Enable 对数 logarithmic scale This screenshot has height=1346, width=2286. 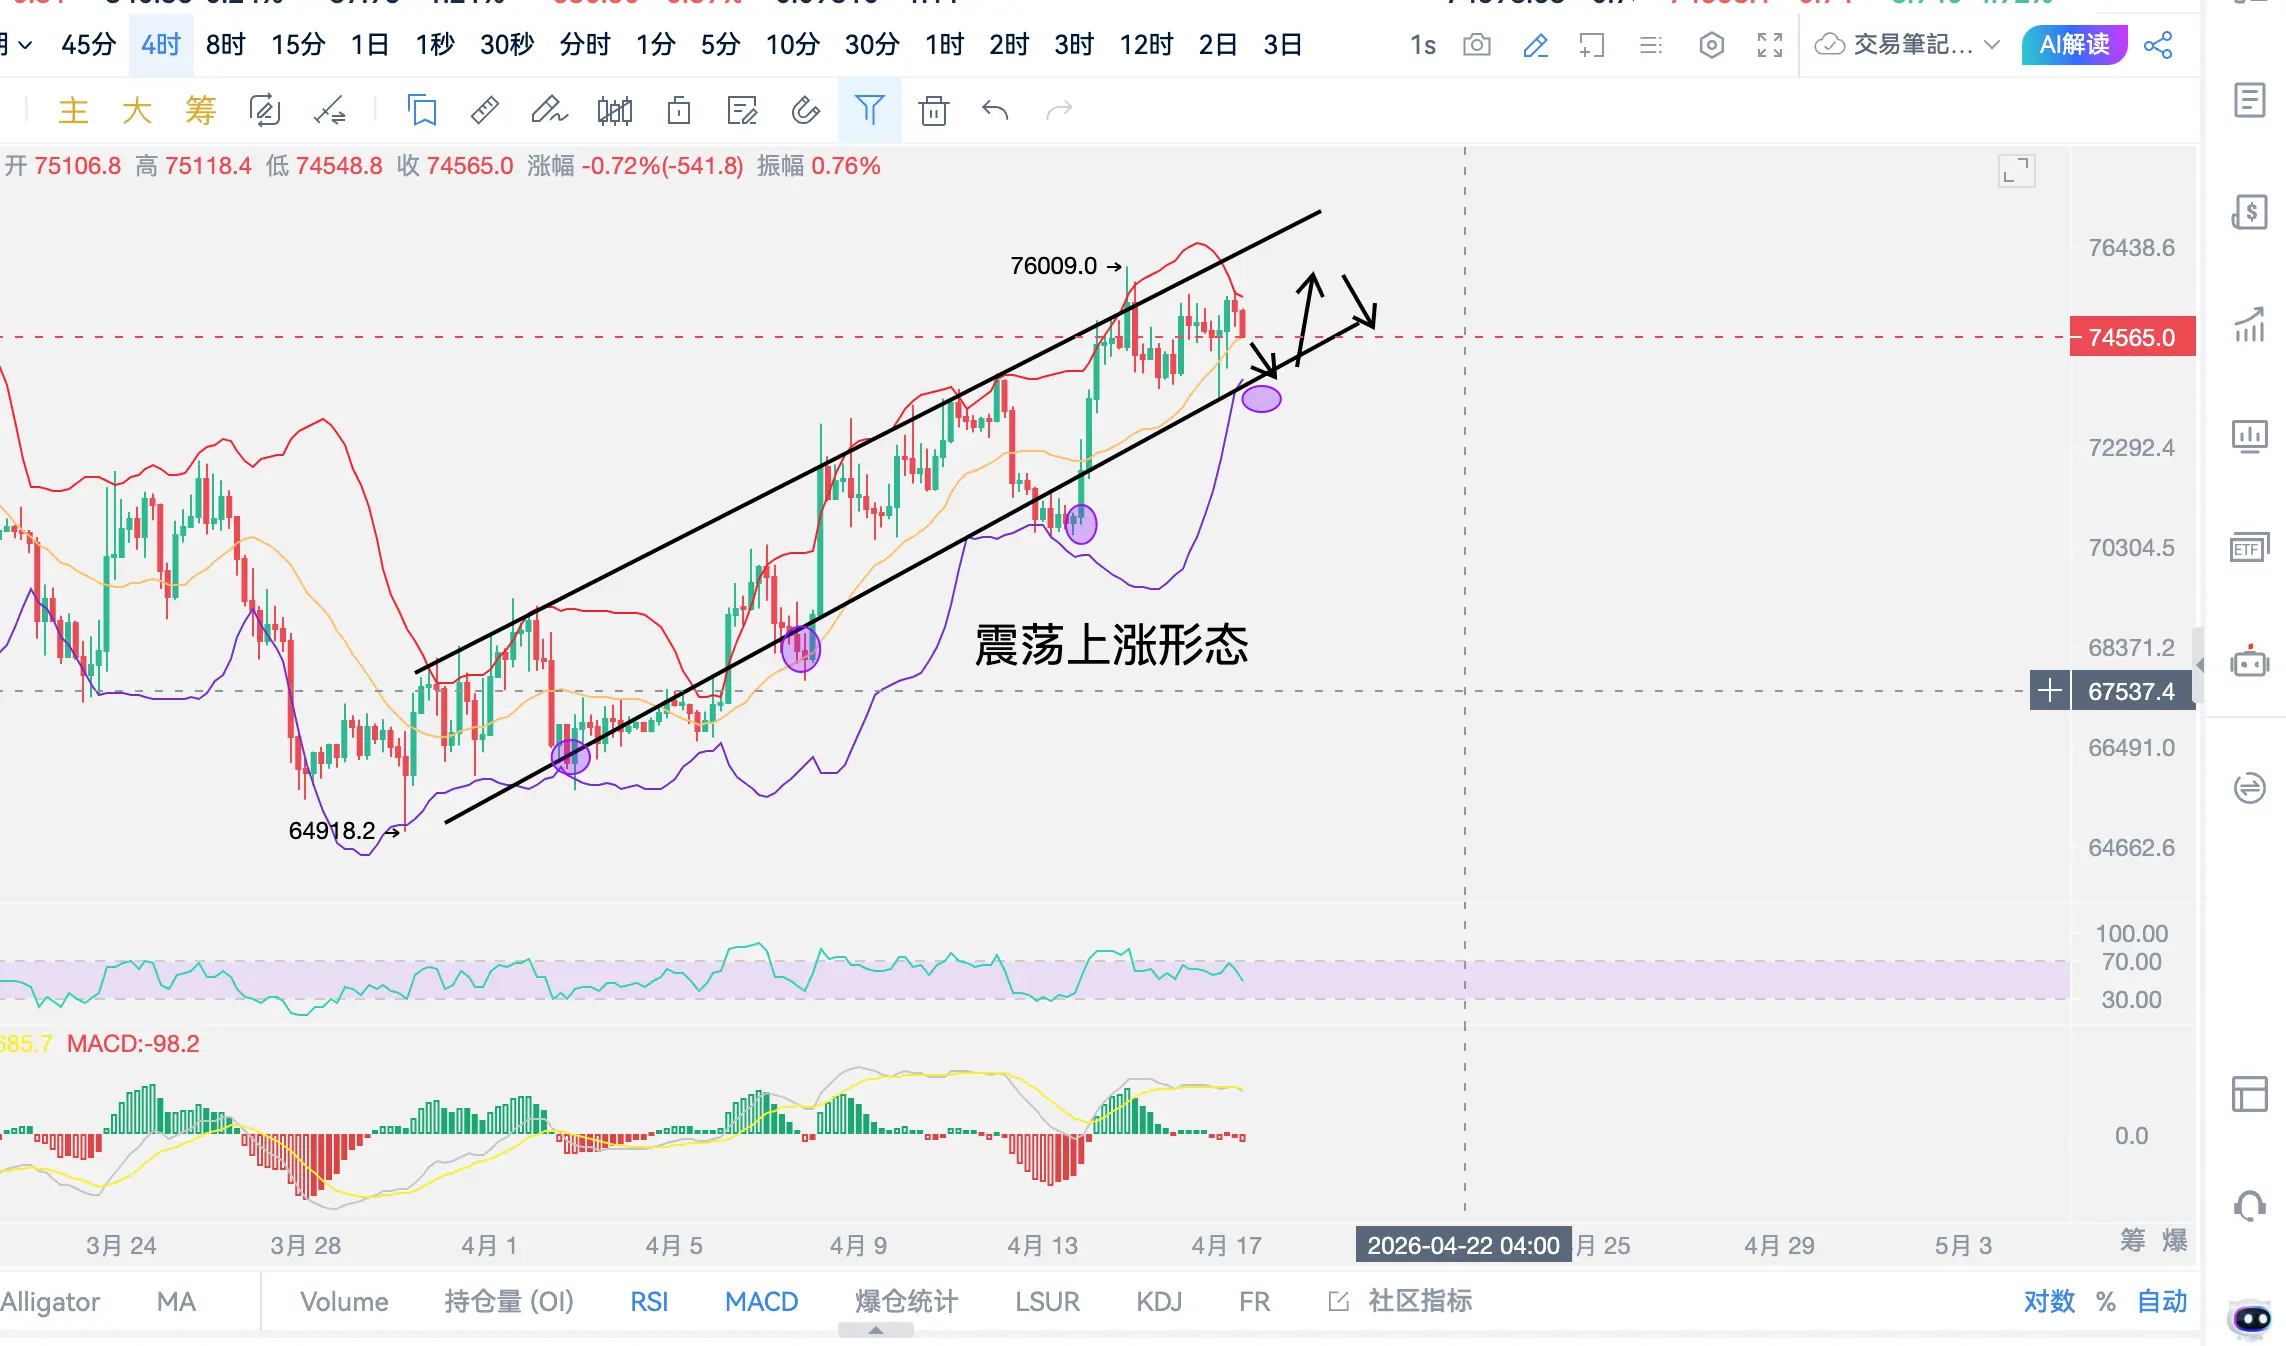(2049, 1301)
